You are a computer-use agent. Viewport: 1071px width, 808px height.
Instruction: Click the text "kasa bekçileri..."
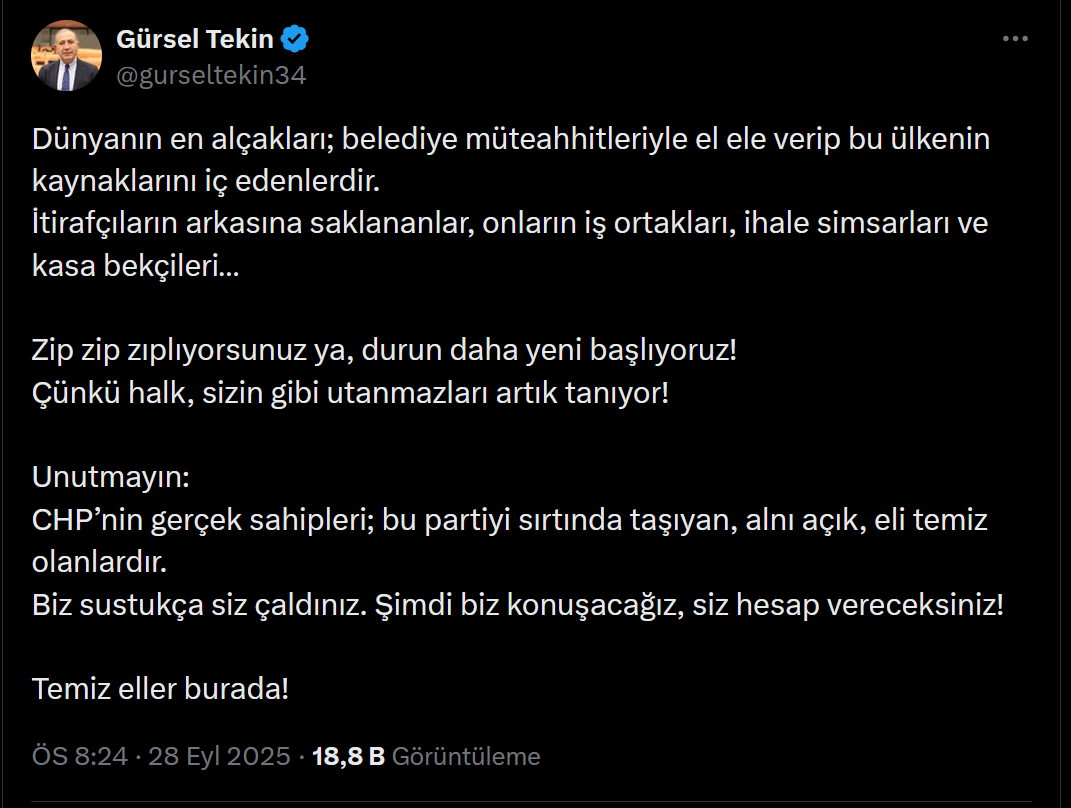pos(136,267)
